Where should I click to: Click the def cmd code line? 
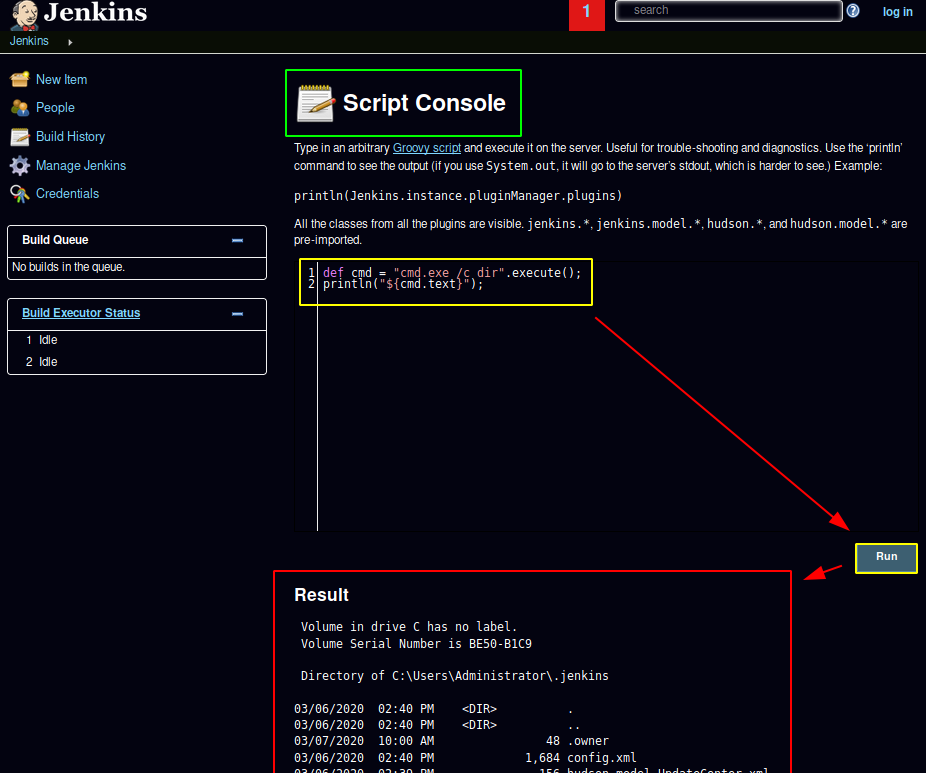(x=452, y=272)
